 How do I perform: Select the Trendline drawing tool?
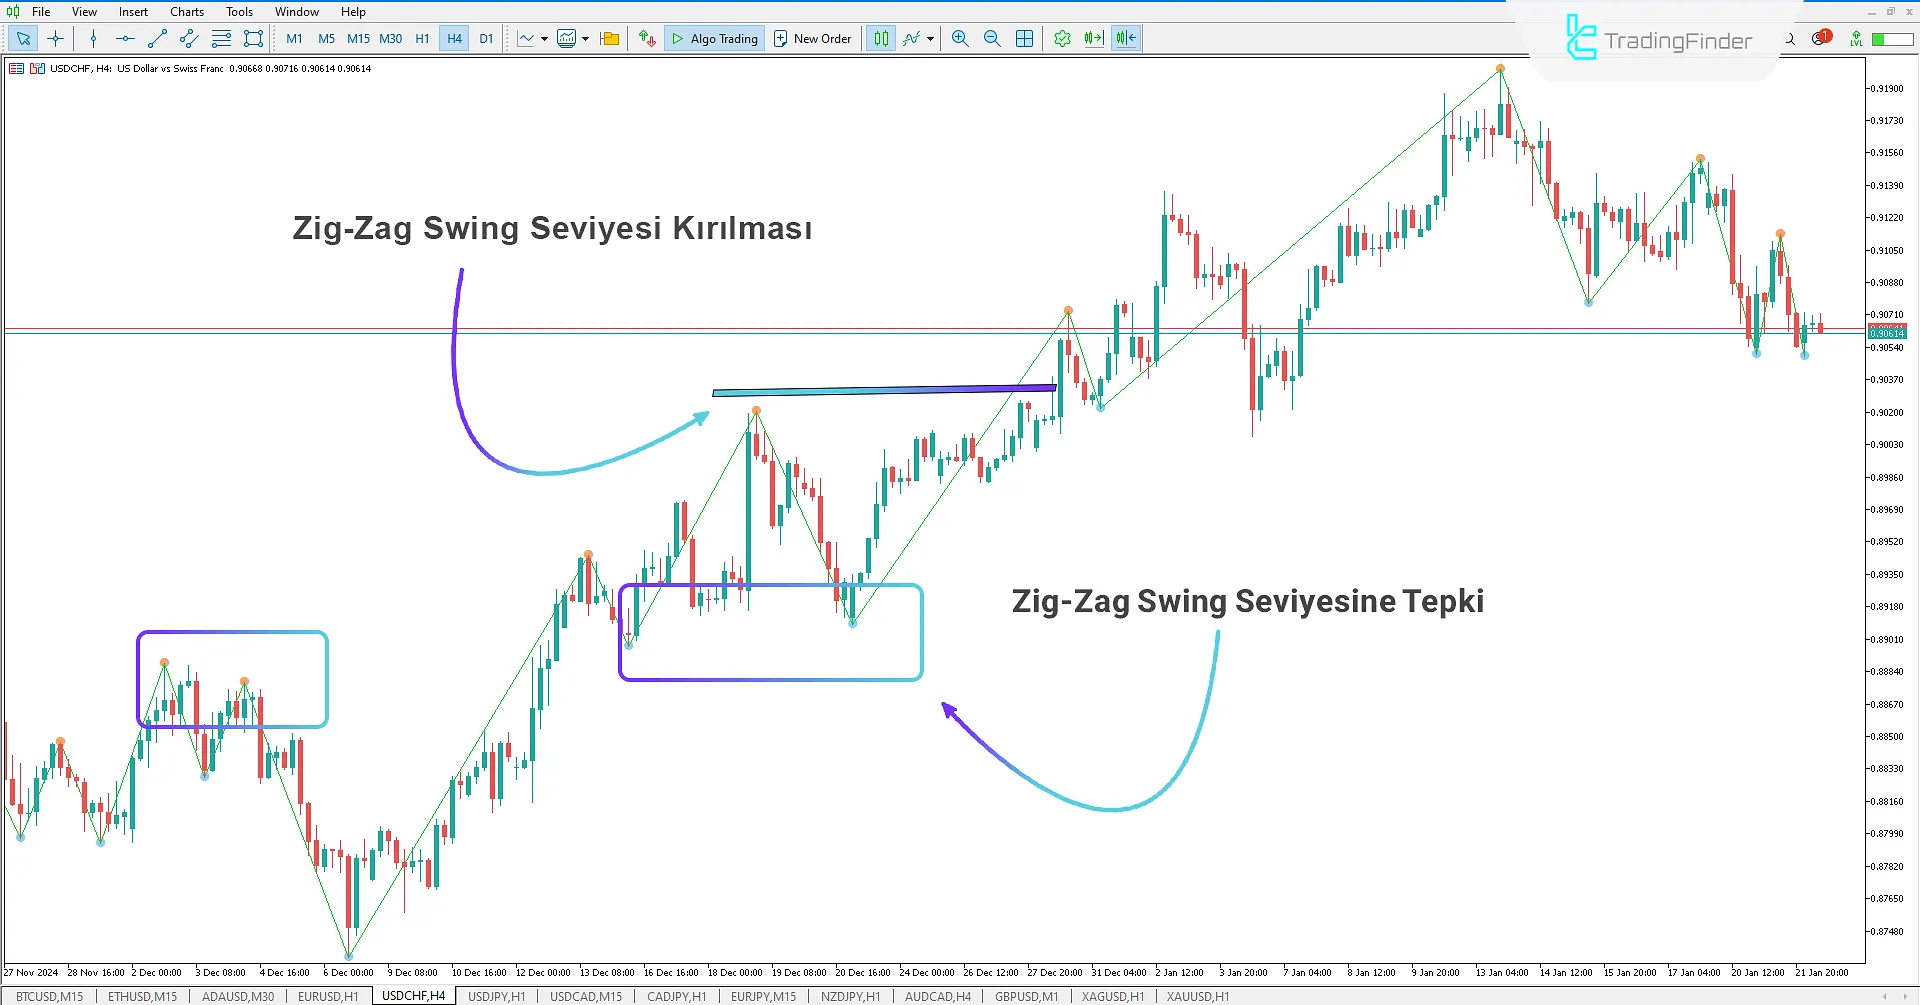point(157,38)
